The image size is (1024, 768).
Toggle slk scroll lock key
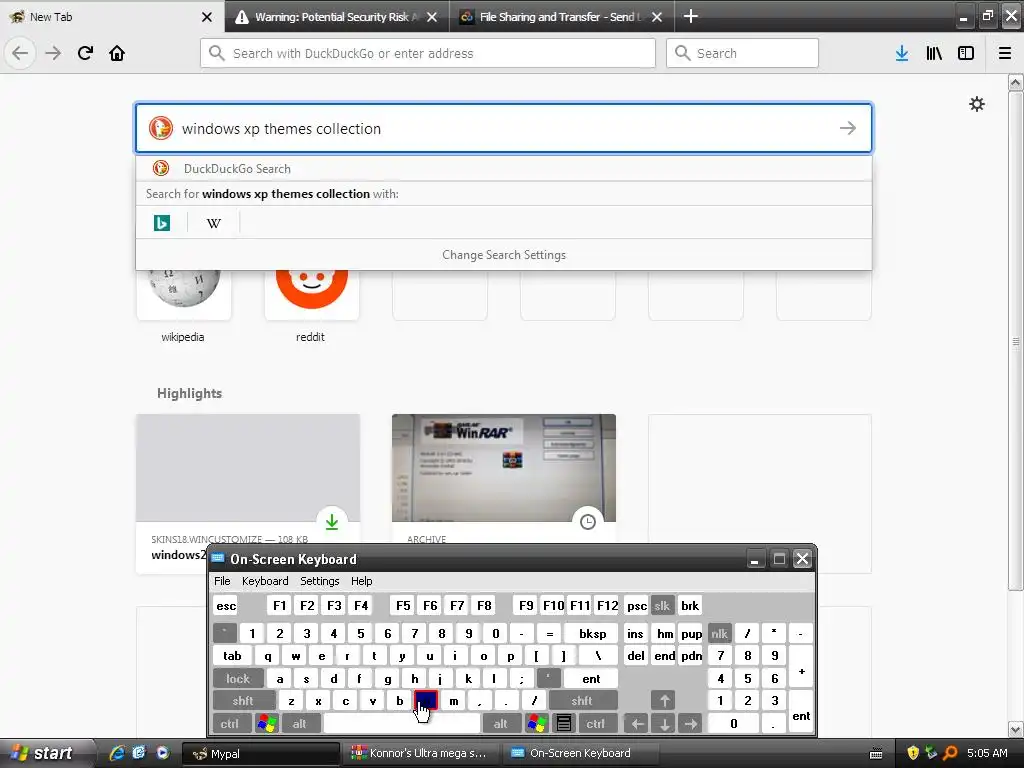click(x=662, y=605)
